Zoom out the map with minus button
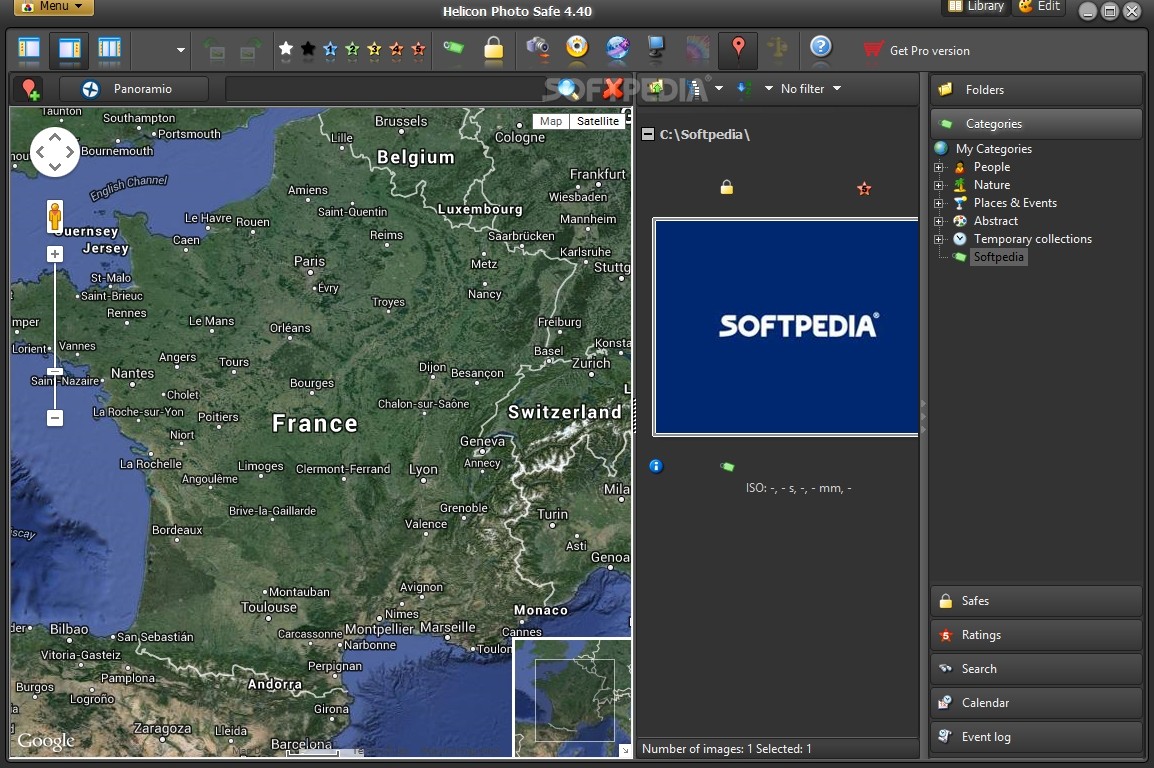 pyautogui.click(x=54, y=418)
